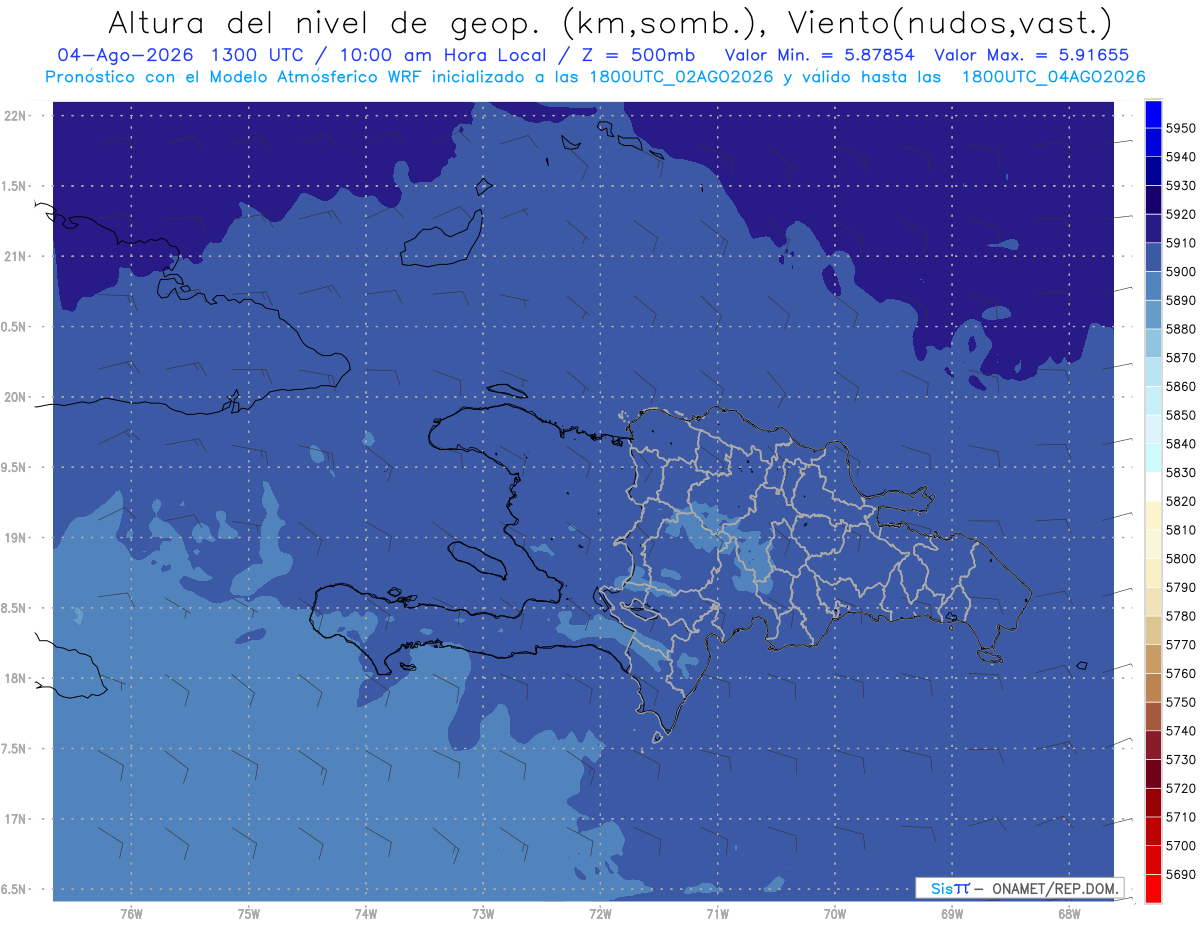Click the 5940 color bar label

(1180, 157)
